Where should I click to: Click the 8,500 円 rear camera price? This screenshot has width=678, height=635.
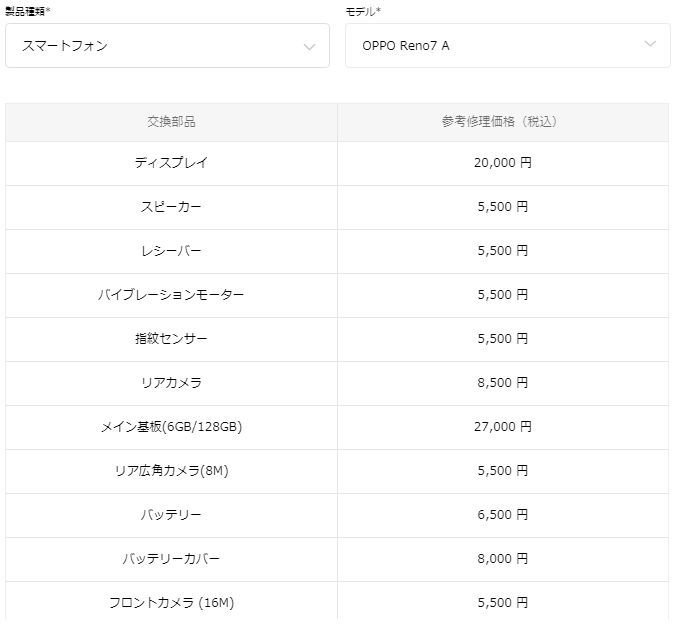tap(502, 383)
